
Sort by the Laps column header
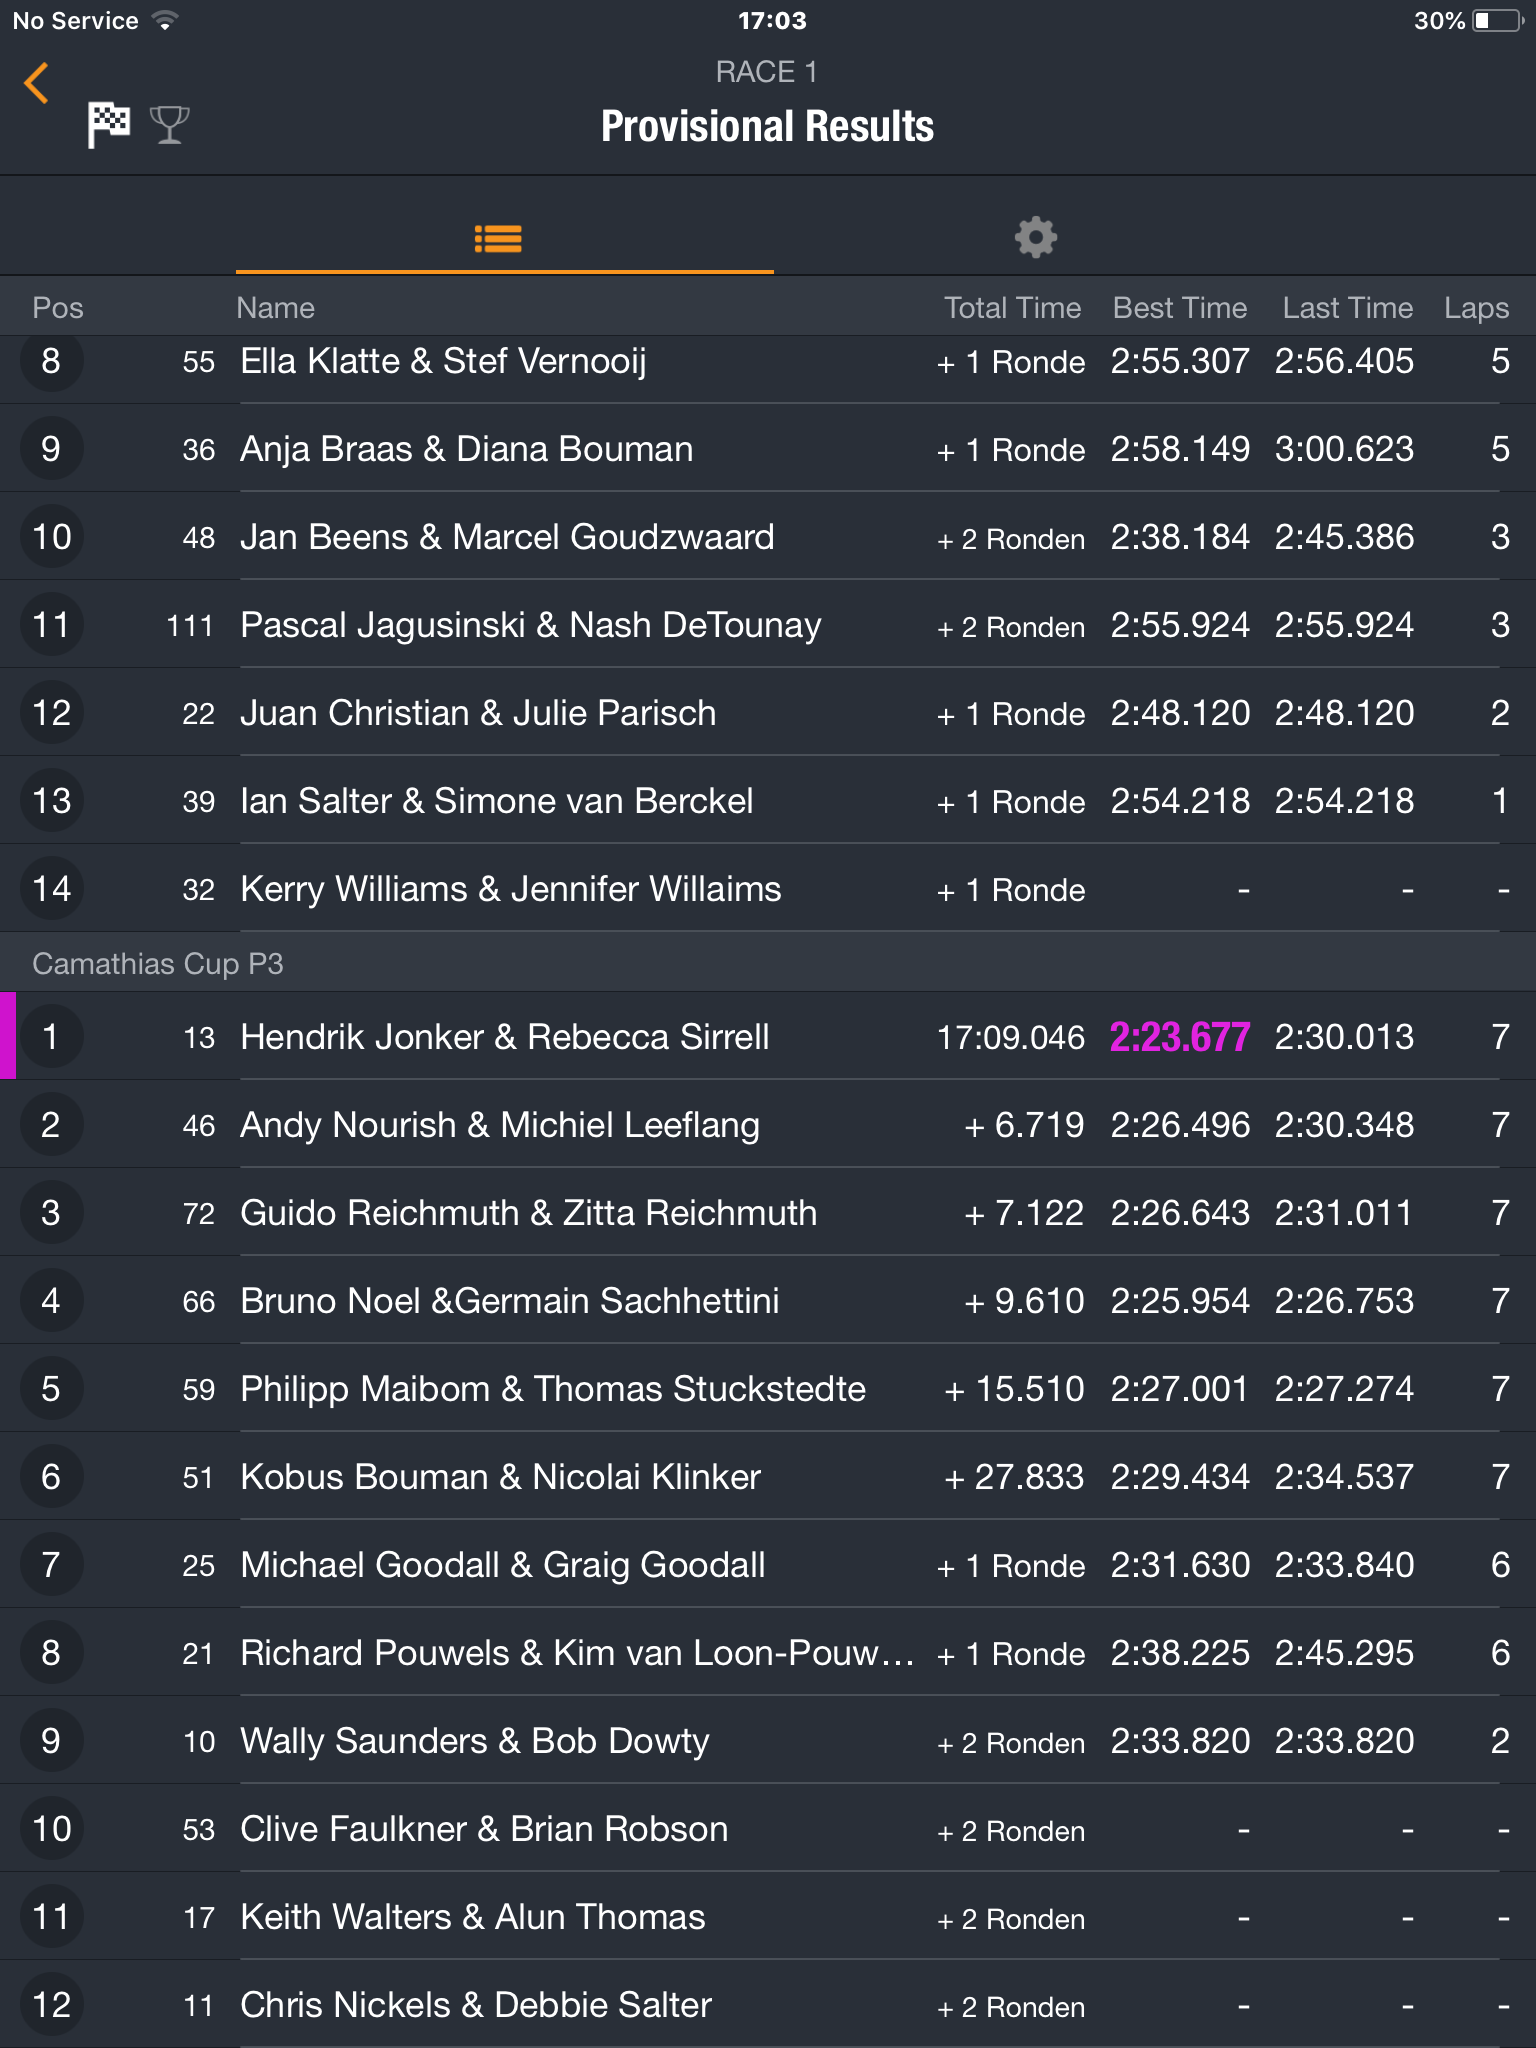1476,308
